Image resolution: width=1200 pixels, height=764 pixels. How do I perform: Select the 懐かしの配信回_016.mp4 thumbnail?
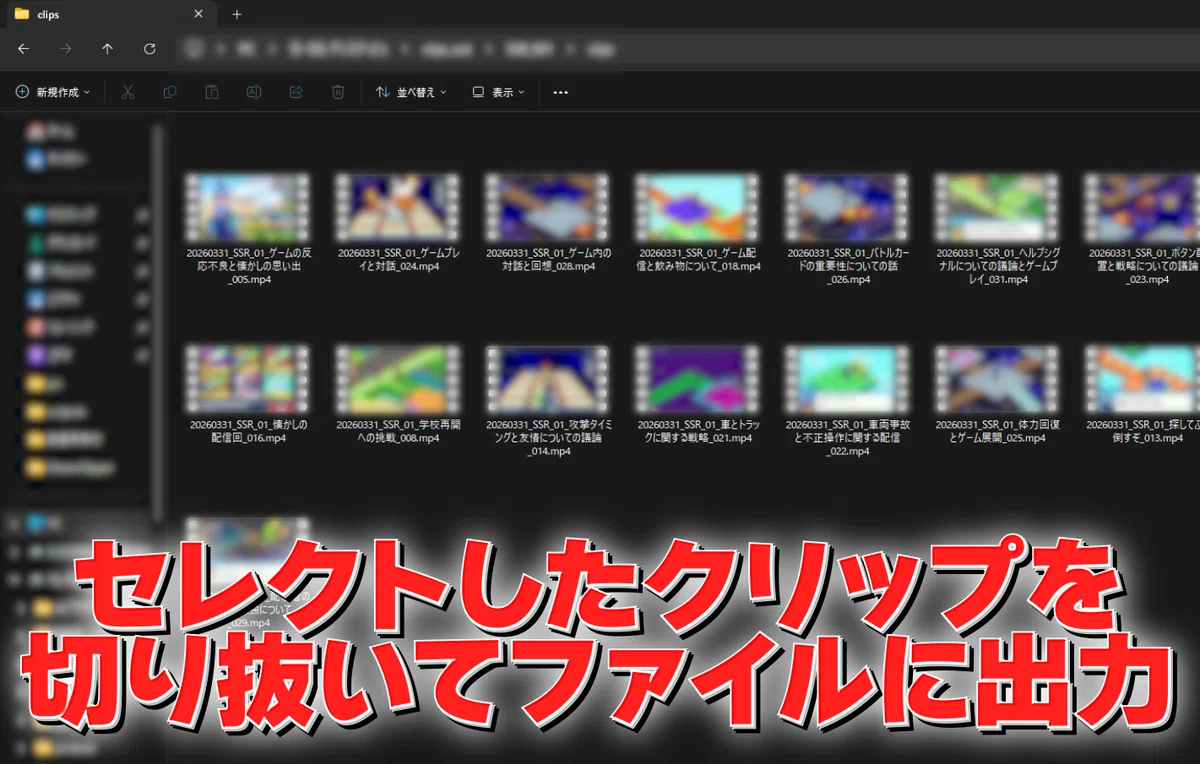coord(248,380)
